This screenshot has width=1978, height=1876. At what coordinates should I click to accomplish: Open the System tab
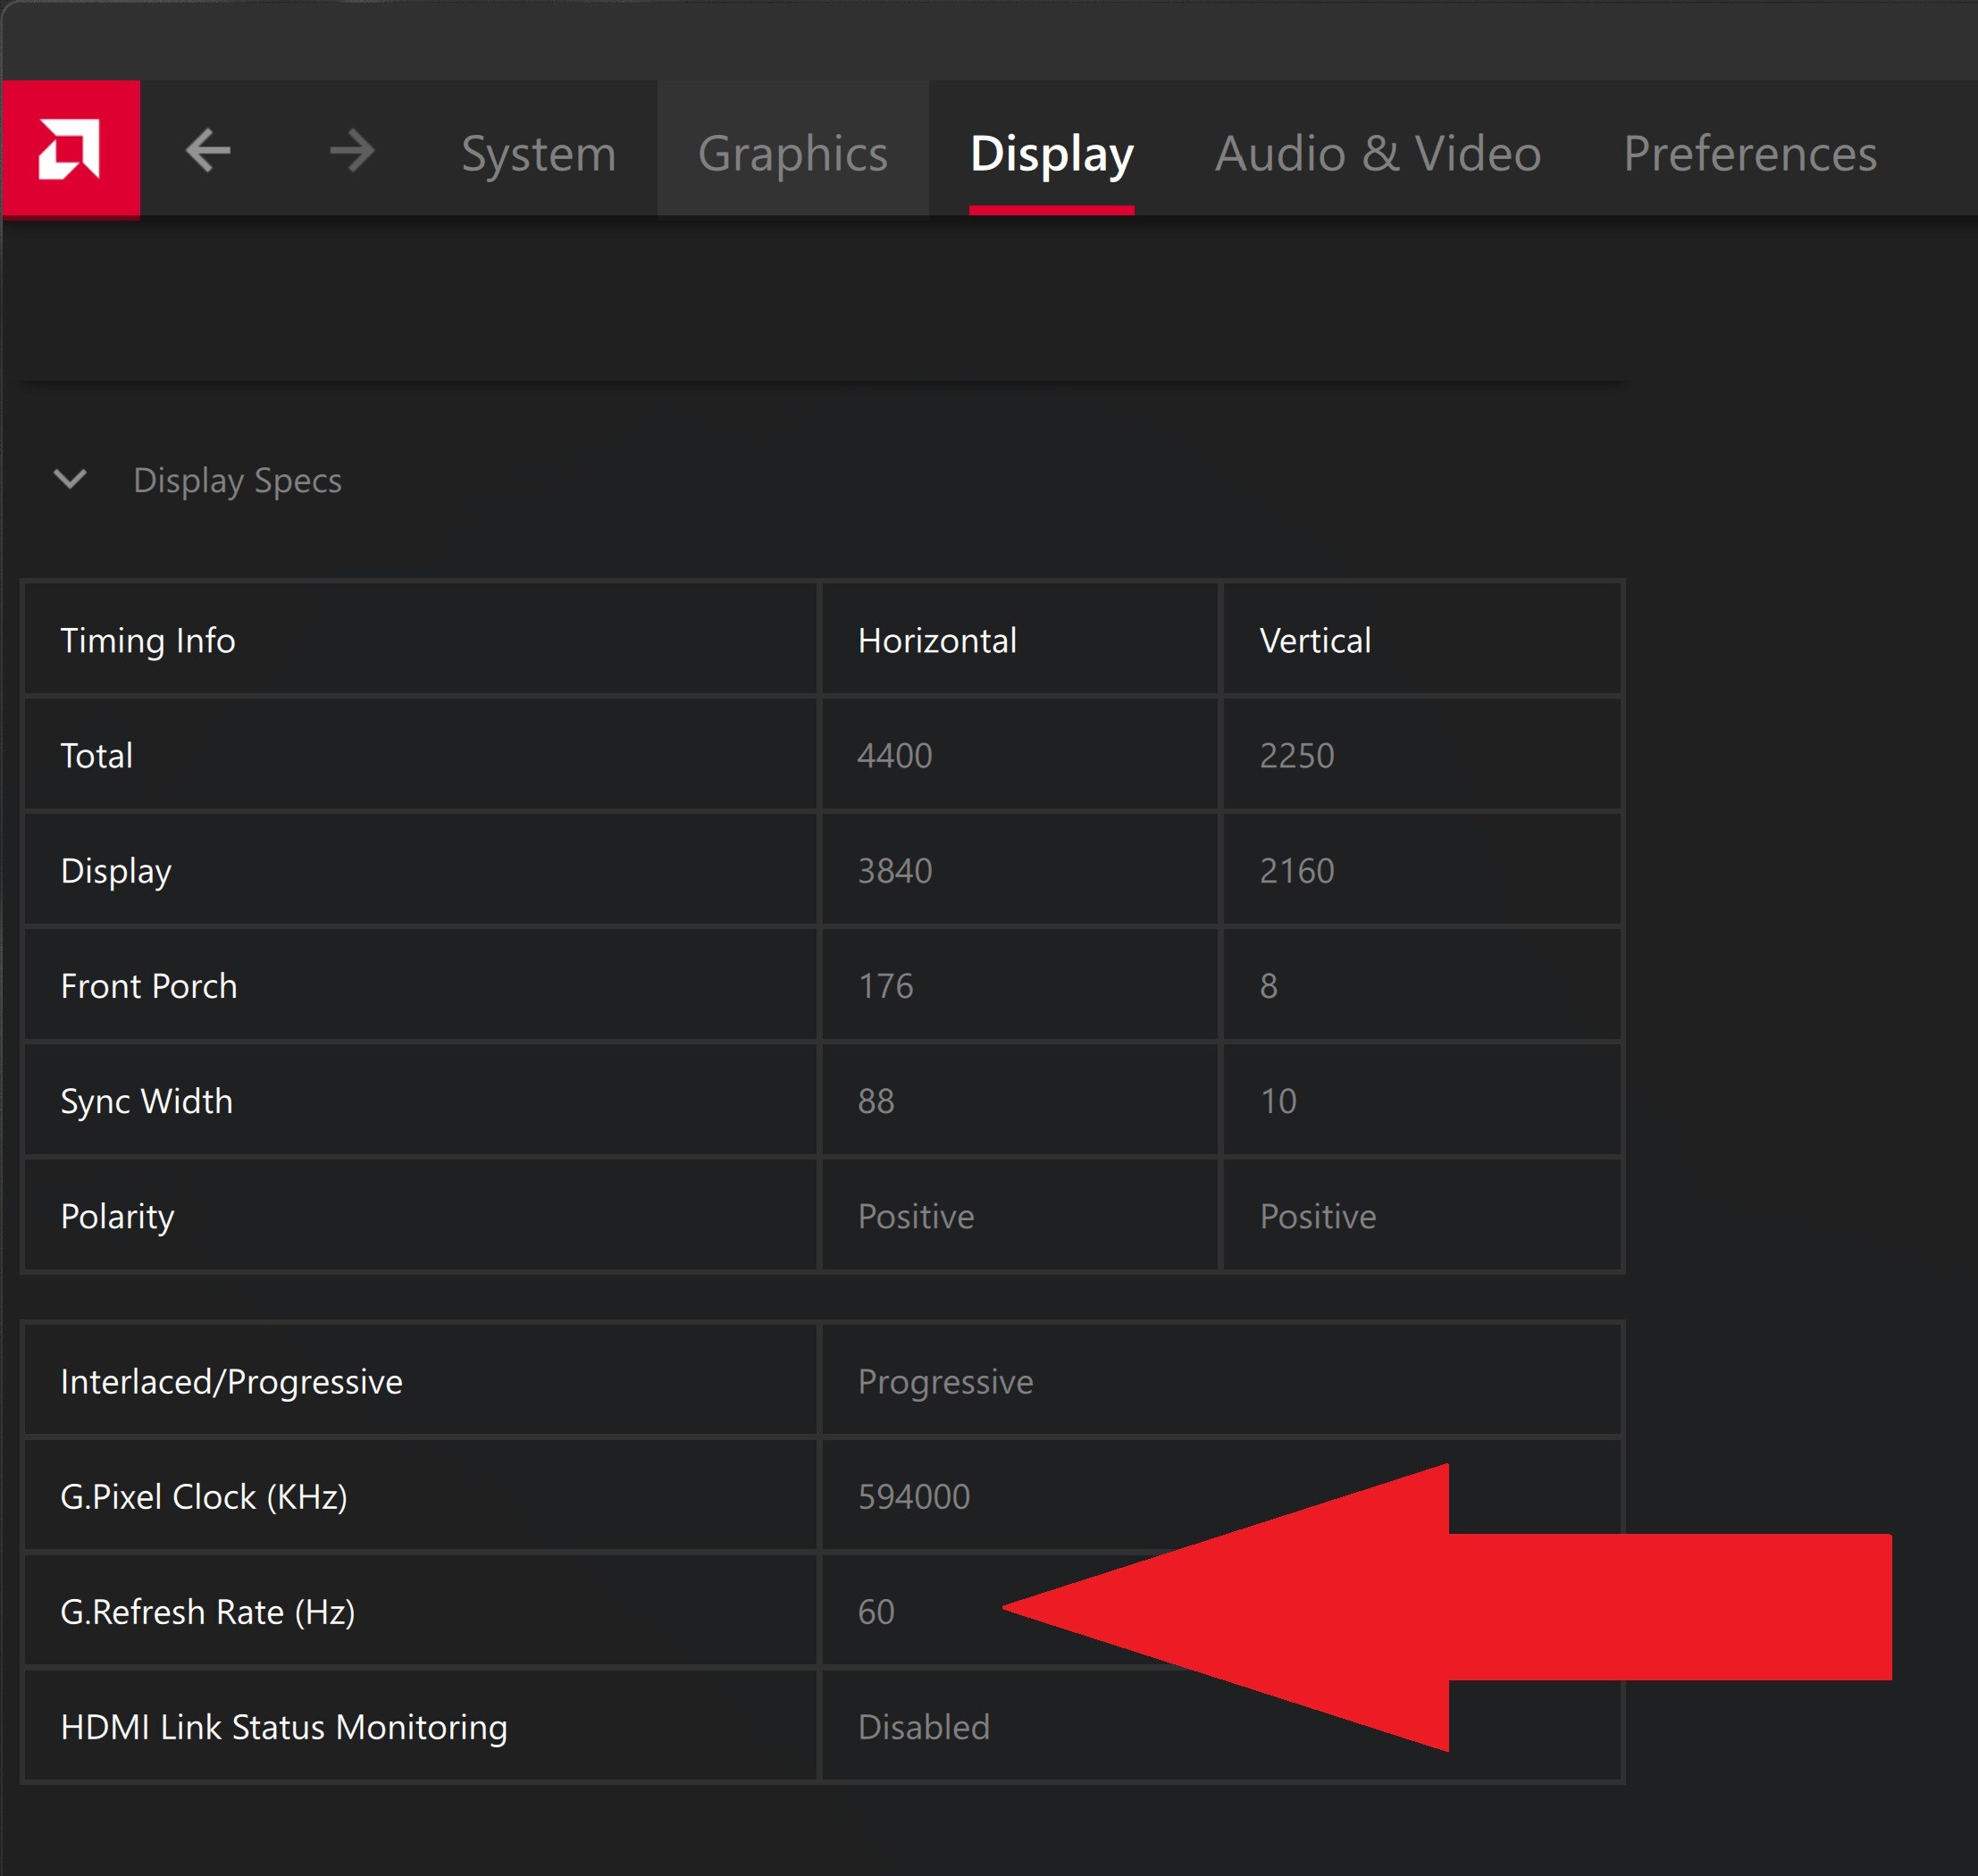(538, 153)
